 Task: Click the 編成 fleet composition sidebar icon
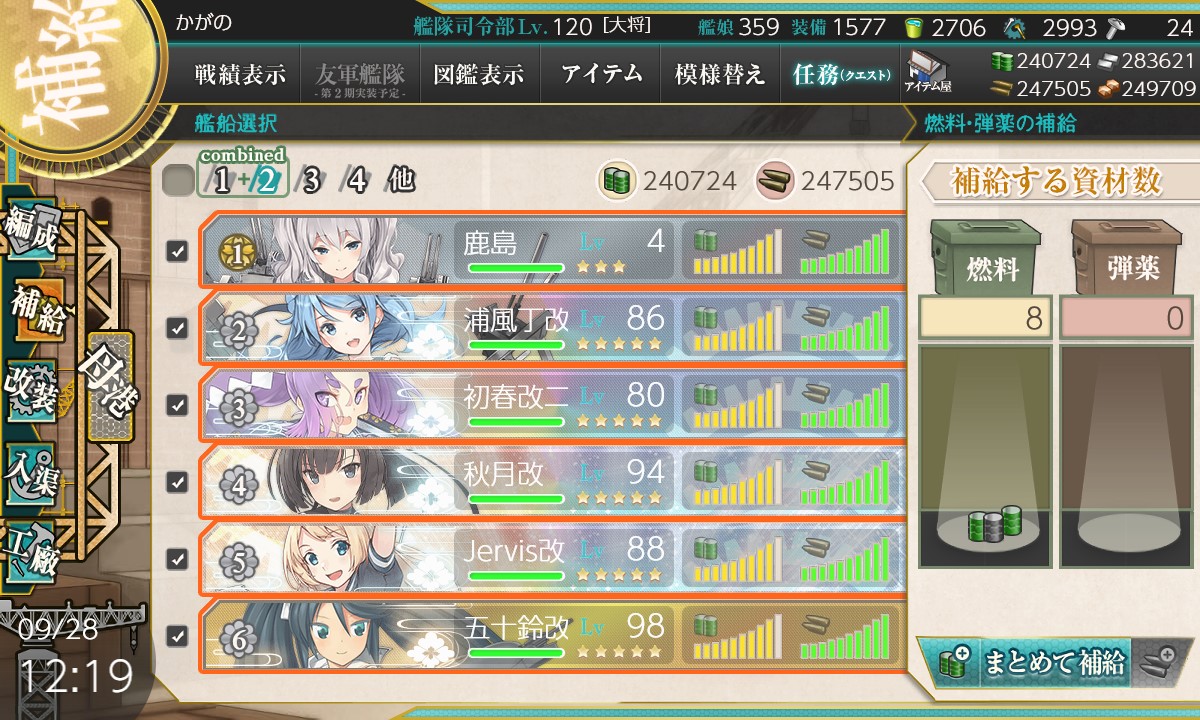tap(32, 229)
